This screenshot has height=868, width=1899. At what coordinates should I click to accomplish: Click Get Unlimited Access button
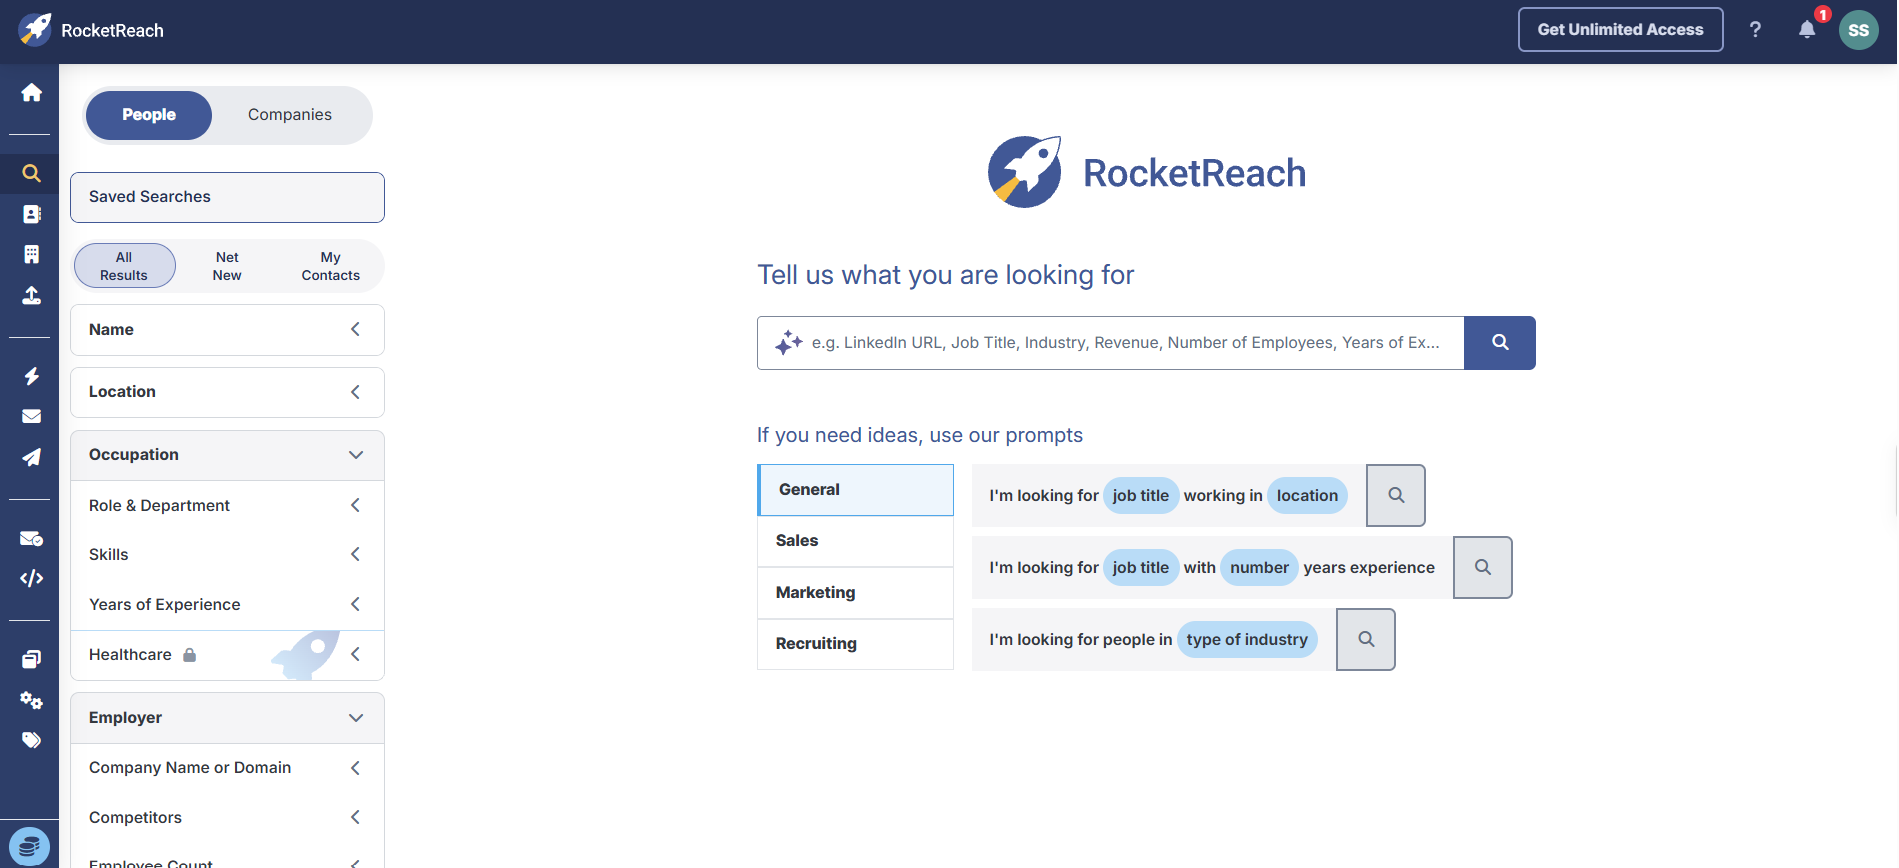point(1620,30)
